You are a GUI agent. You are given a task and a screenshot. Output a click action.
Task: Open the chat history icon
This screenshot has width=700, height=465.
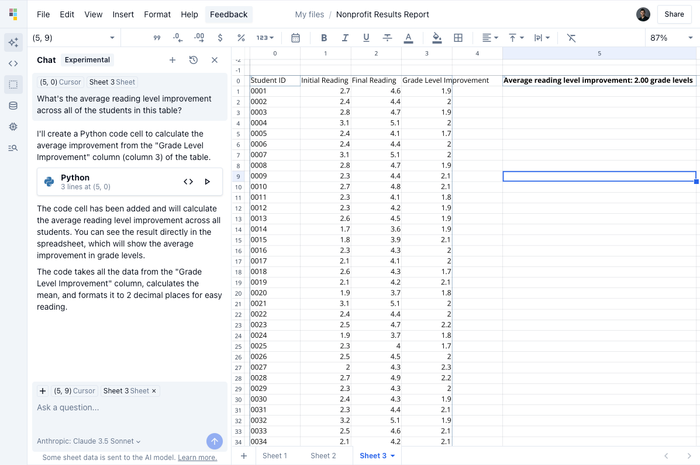click(x=193, y=60)
